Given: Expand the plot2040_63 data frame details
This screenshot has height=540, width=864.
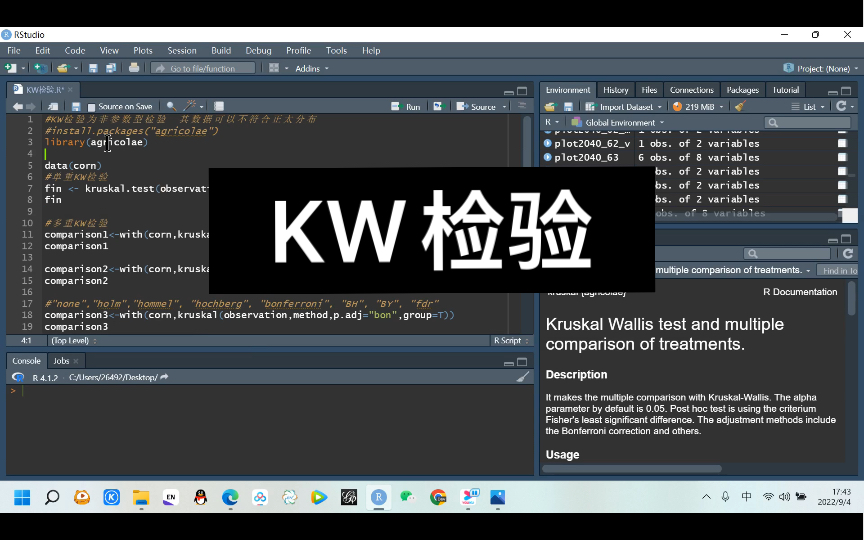Looking at the screenshot, I should 548,157.
